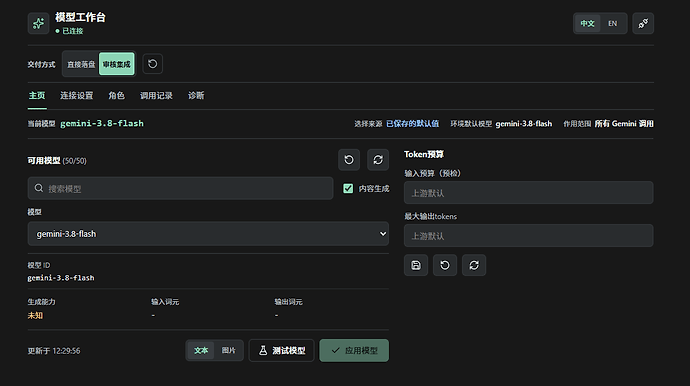This screenshot has width=690, height=386.
Task: Click the current model name gemini-3.8-flash in green
Action: (102, 124)
